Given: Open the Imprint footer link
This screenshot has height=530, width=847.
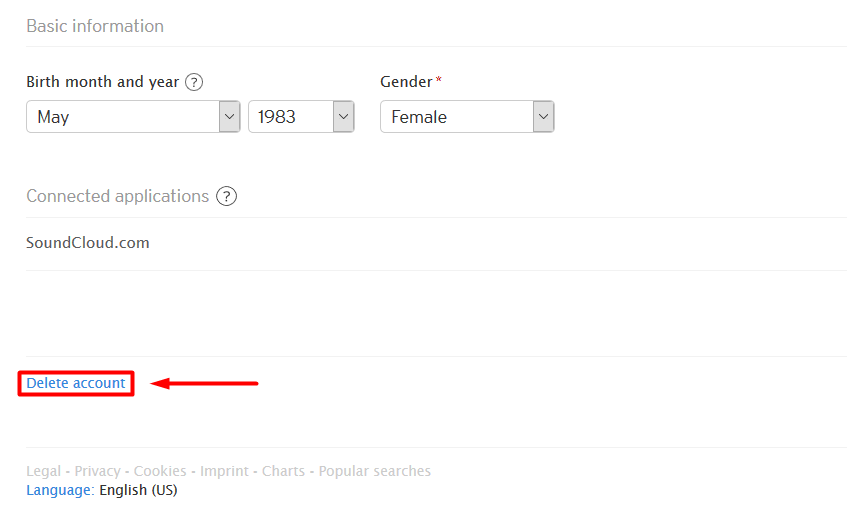Looking at the screenshot, I should tap(224, 471).
